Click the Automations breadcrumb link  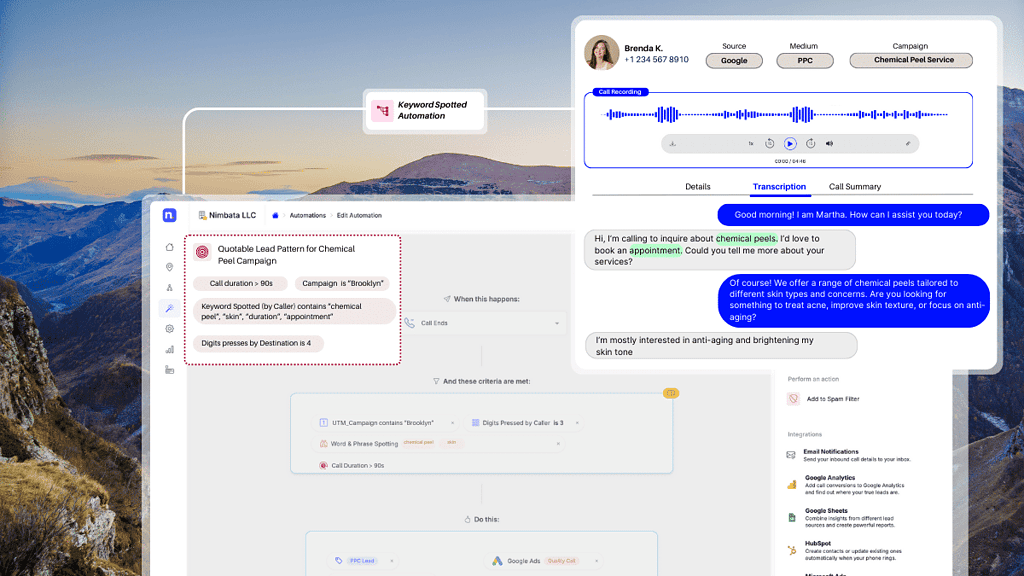308,215
